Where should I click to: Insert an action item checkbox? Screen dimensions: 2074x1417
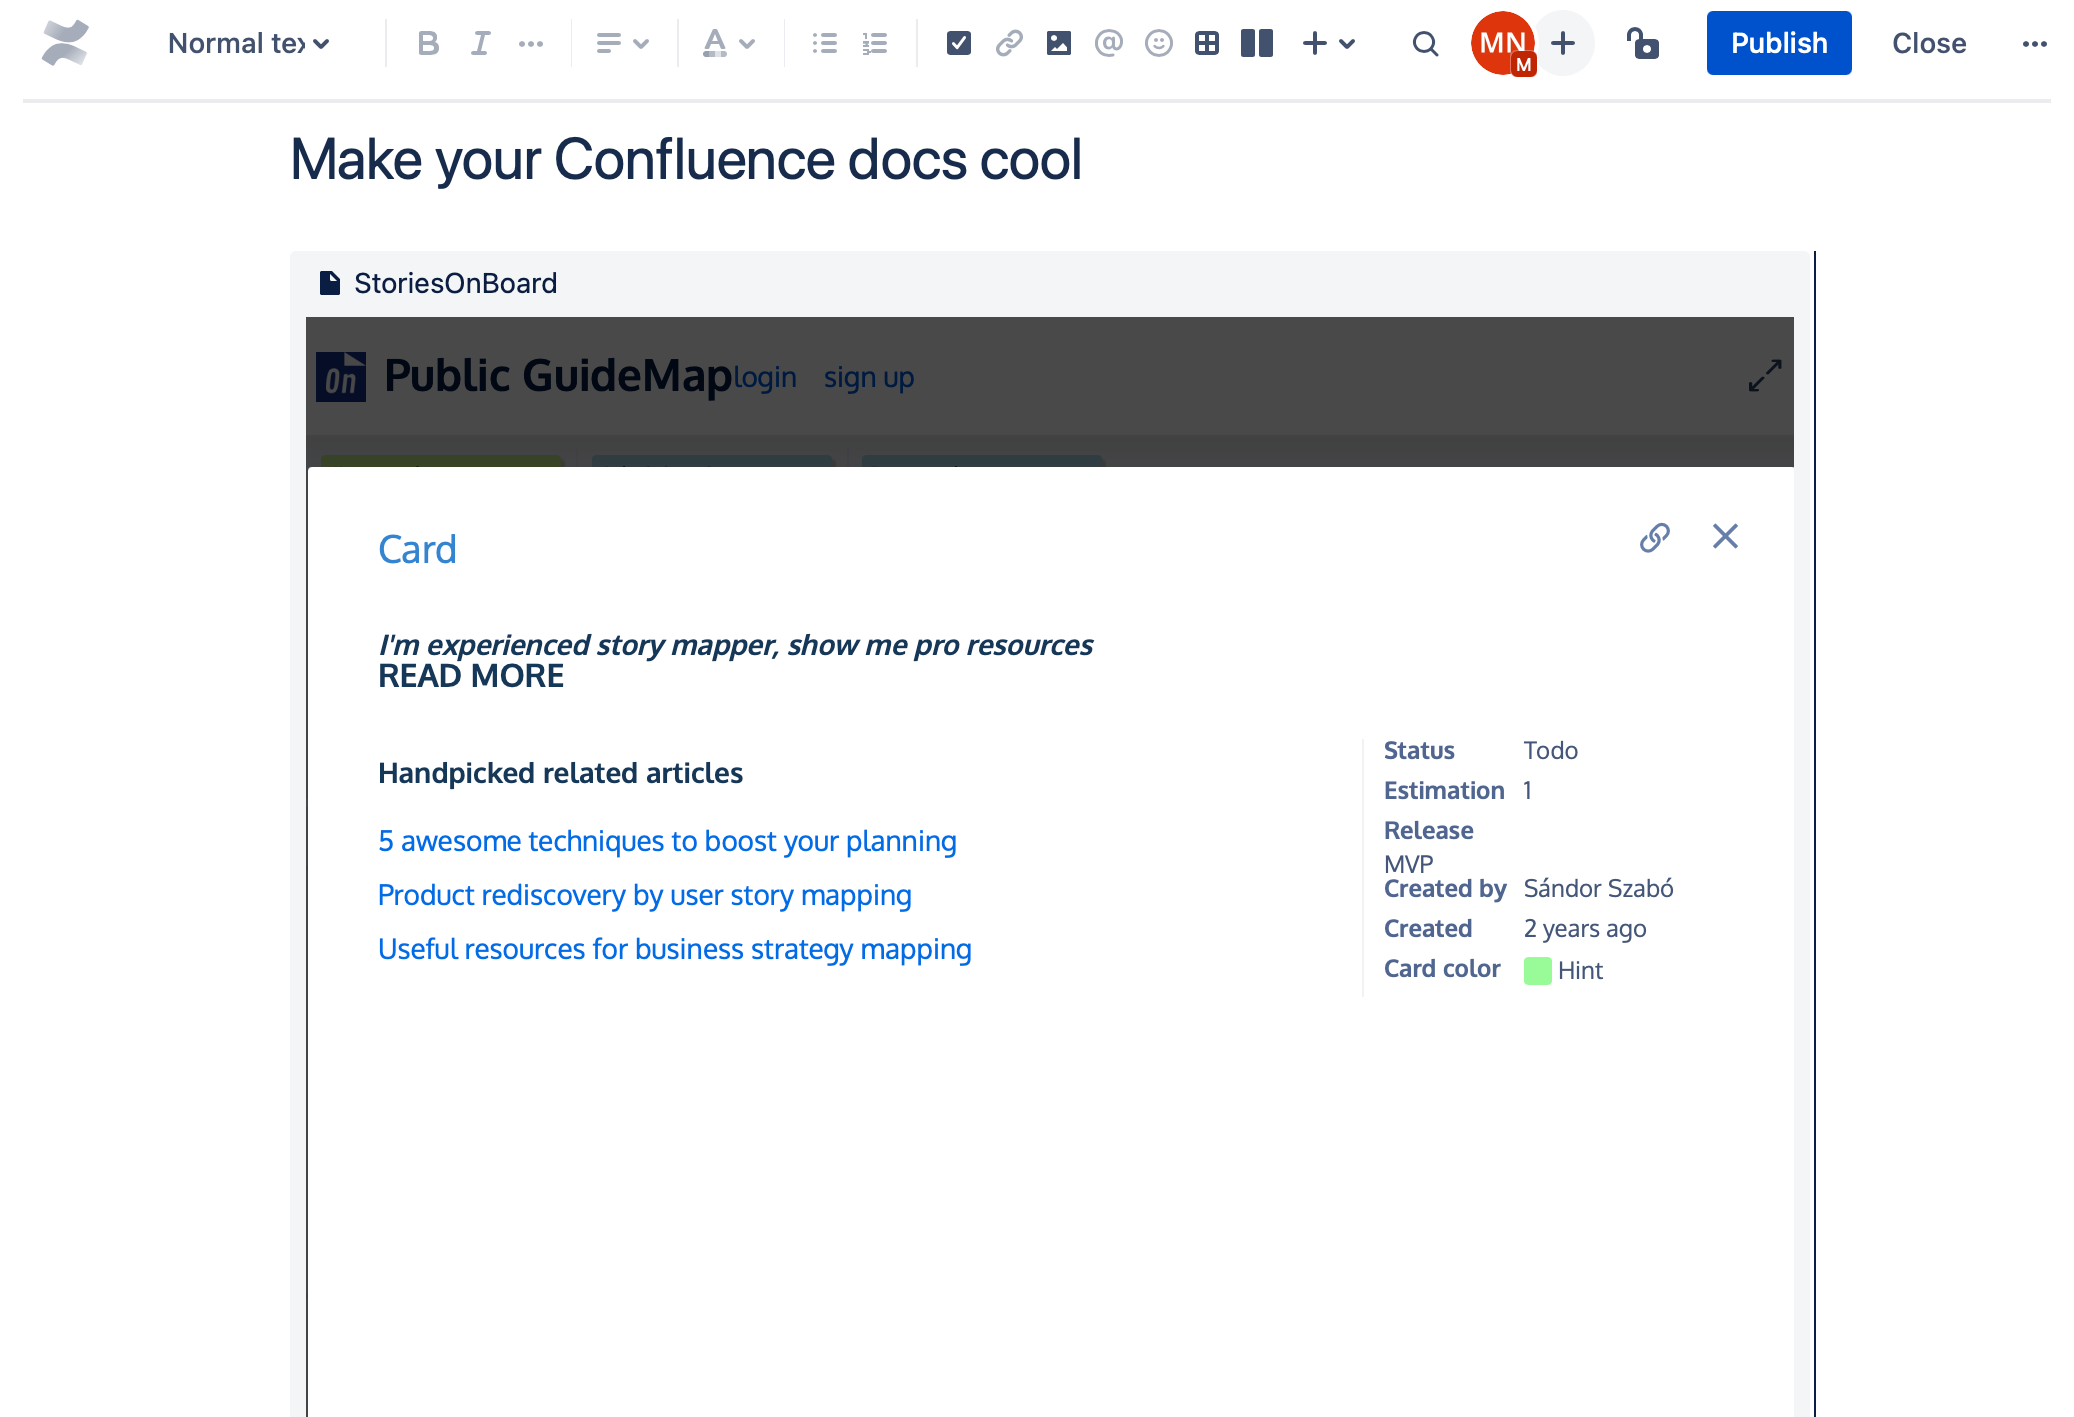click(x=958, y=43)
